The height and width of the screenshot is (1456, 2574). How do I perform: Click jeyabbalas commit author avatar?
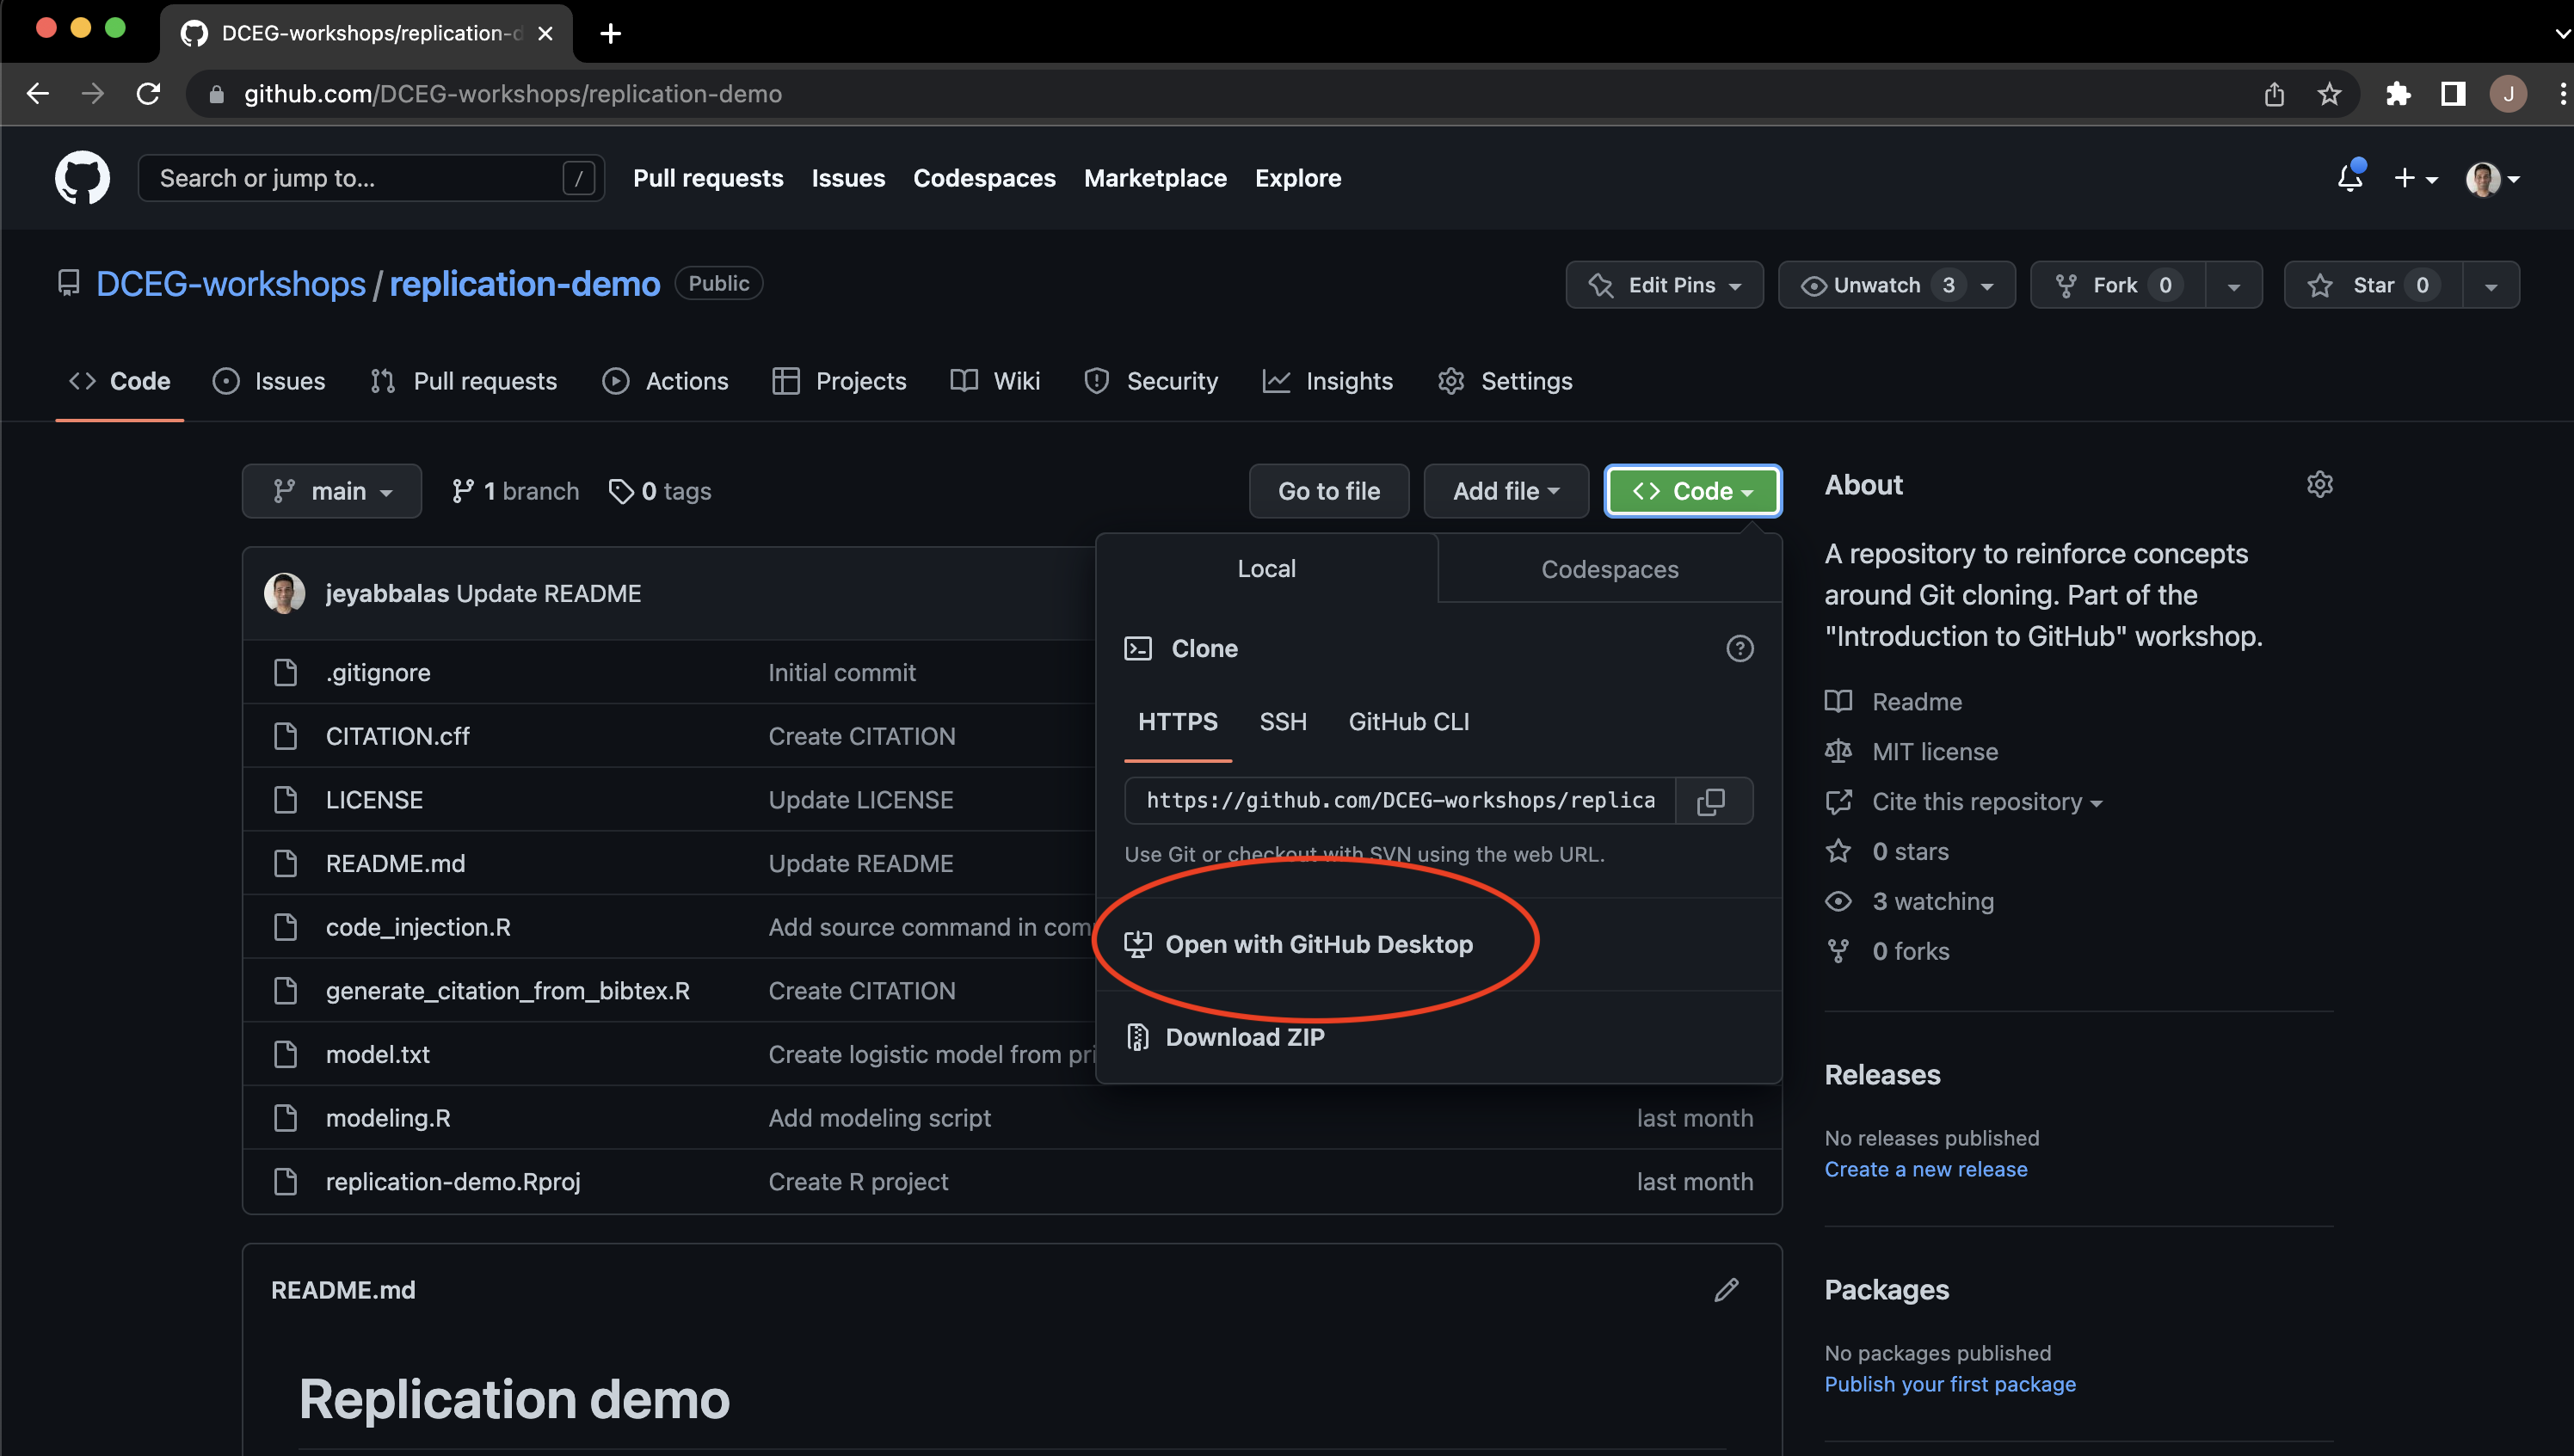pyautogui.click(x=284, y=593)
